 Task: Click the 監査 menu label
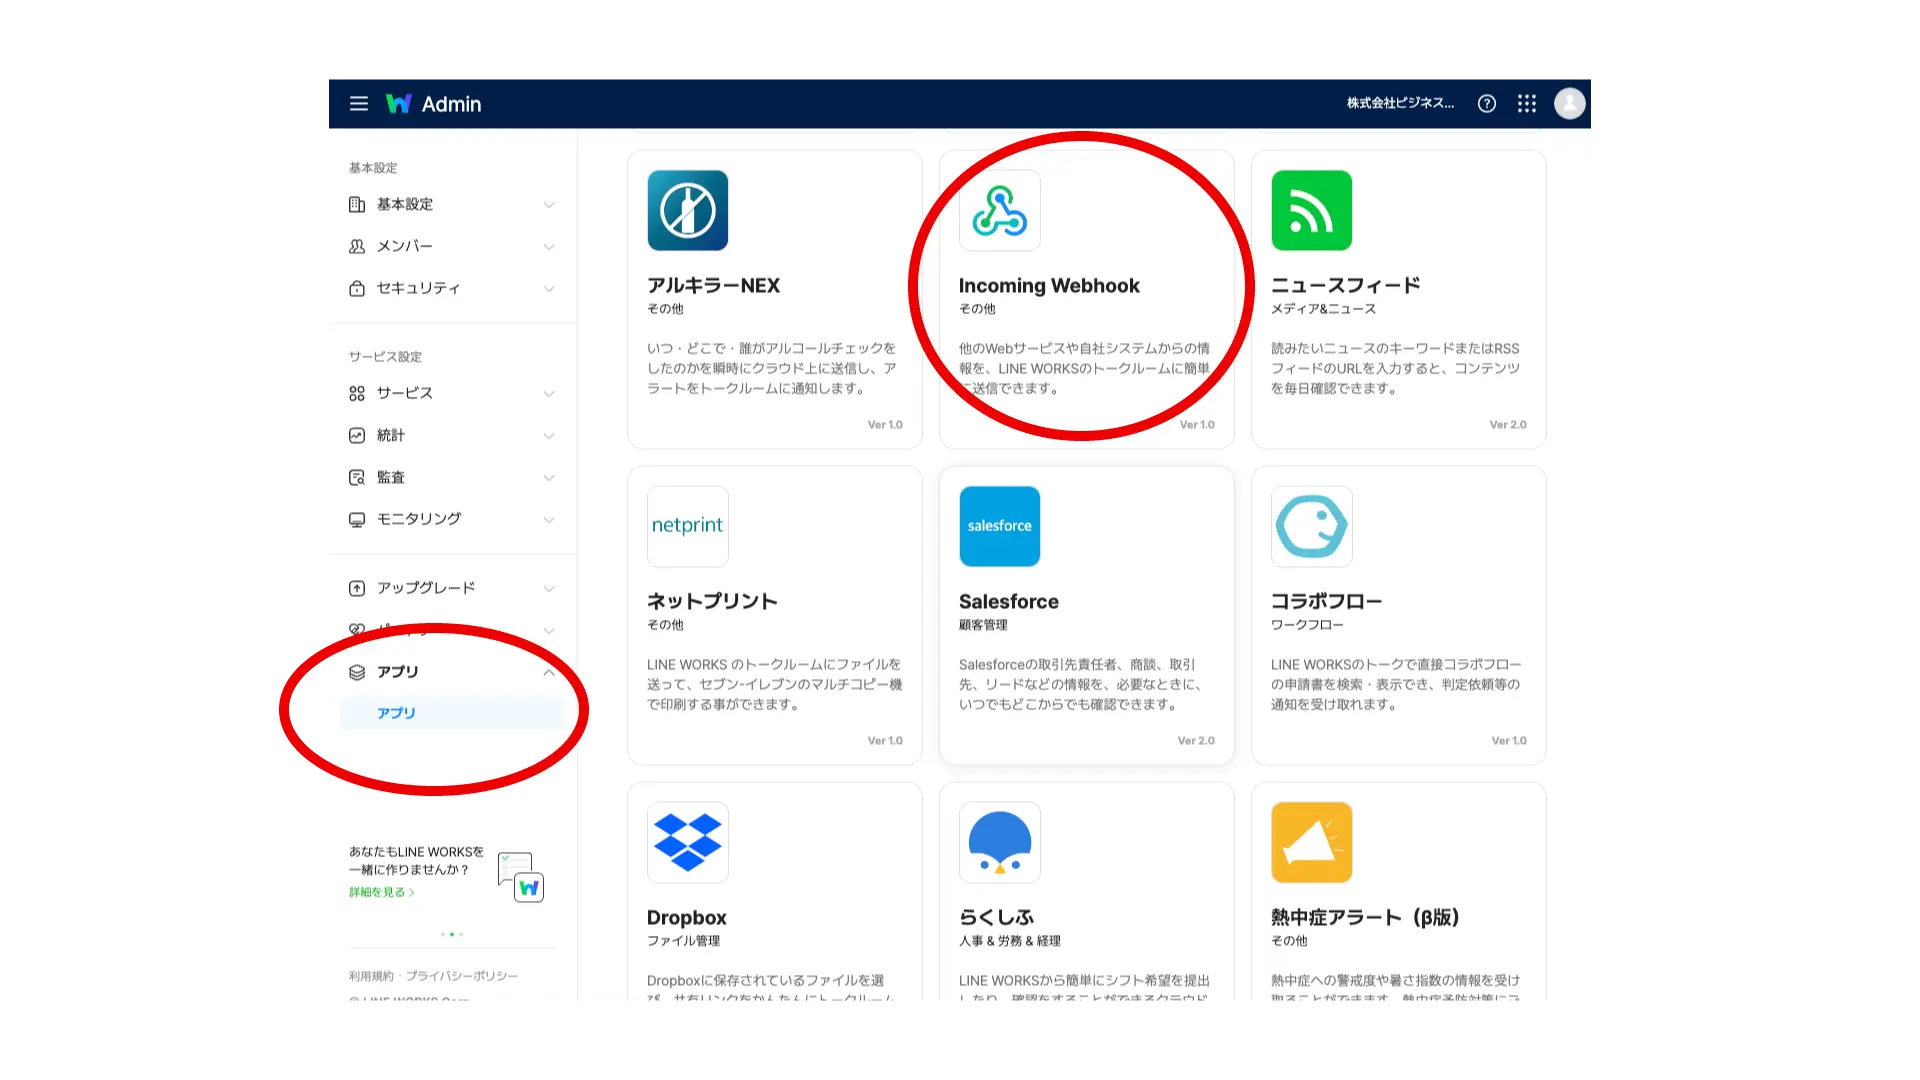pyautogui.click(x=391, y=477)
